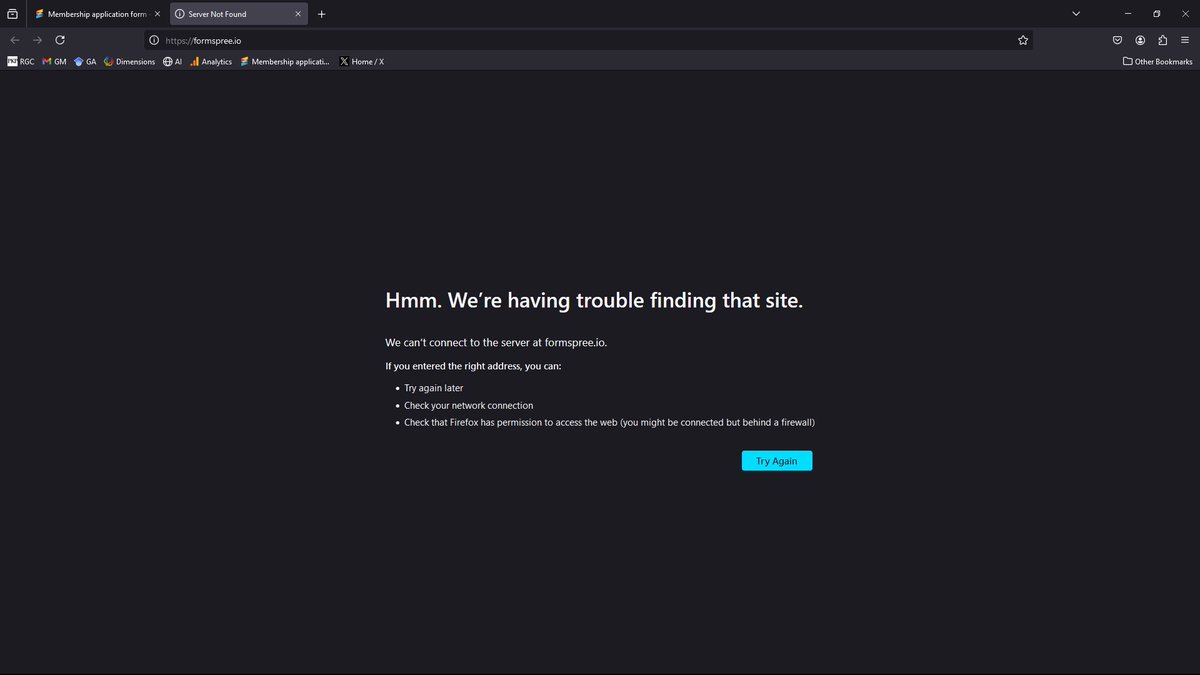
Task: Open a new tab with plus button
Action: click(x=322, y=14)
